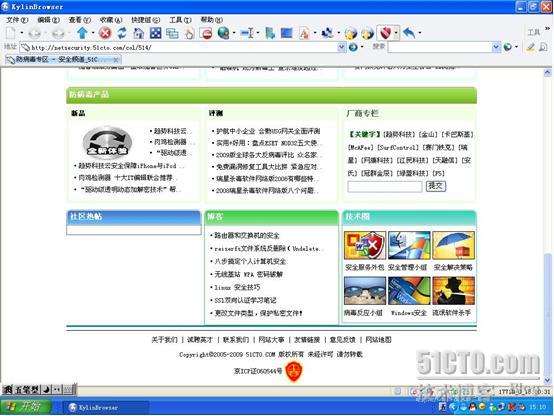Viewport: 554px width, 416px height.
Task: Click the red shield security toolbar icon
Action: point(385,33)
